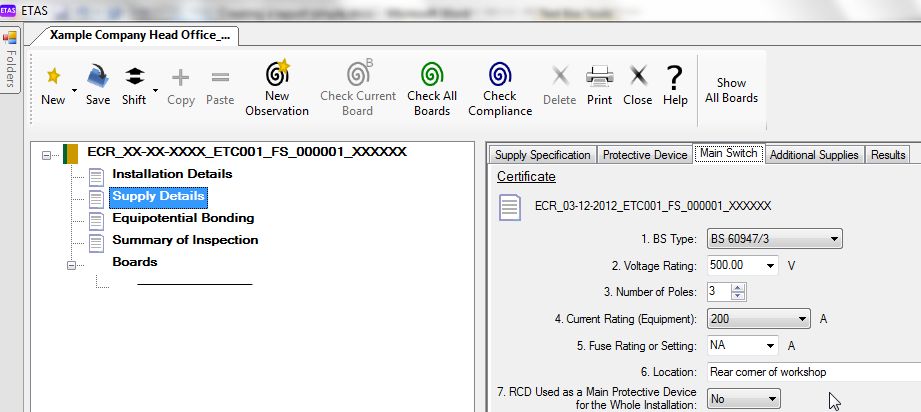Image resolution: width=921 pixels, height=412 pixels.
Task: Click Installation Details document icon
Action: coord(96,176)
